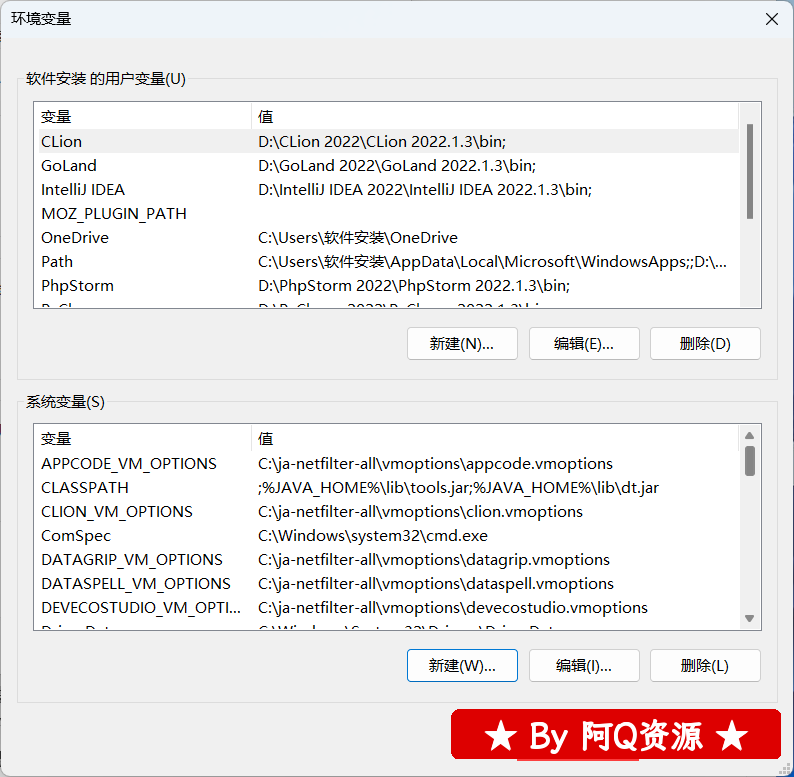Image resolution: width=794 pixels, height=777 pixels.
Task: Select the Path user variable row
Action: [x=388, y=262]
